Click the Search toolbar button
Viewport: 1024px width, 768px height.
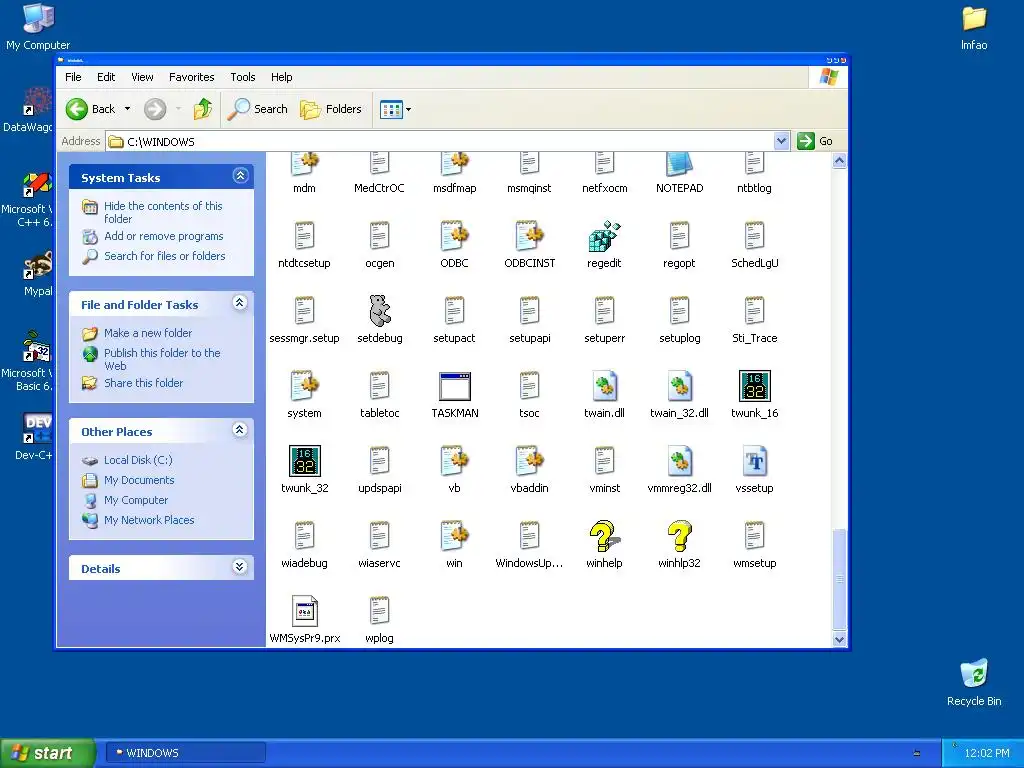click(258, 109)
